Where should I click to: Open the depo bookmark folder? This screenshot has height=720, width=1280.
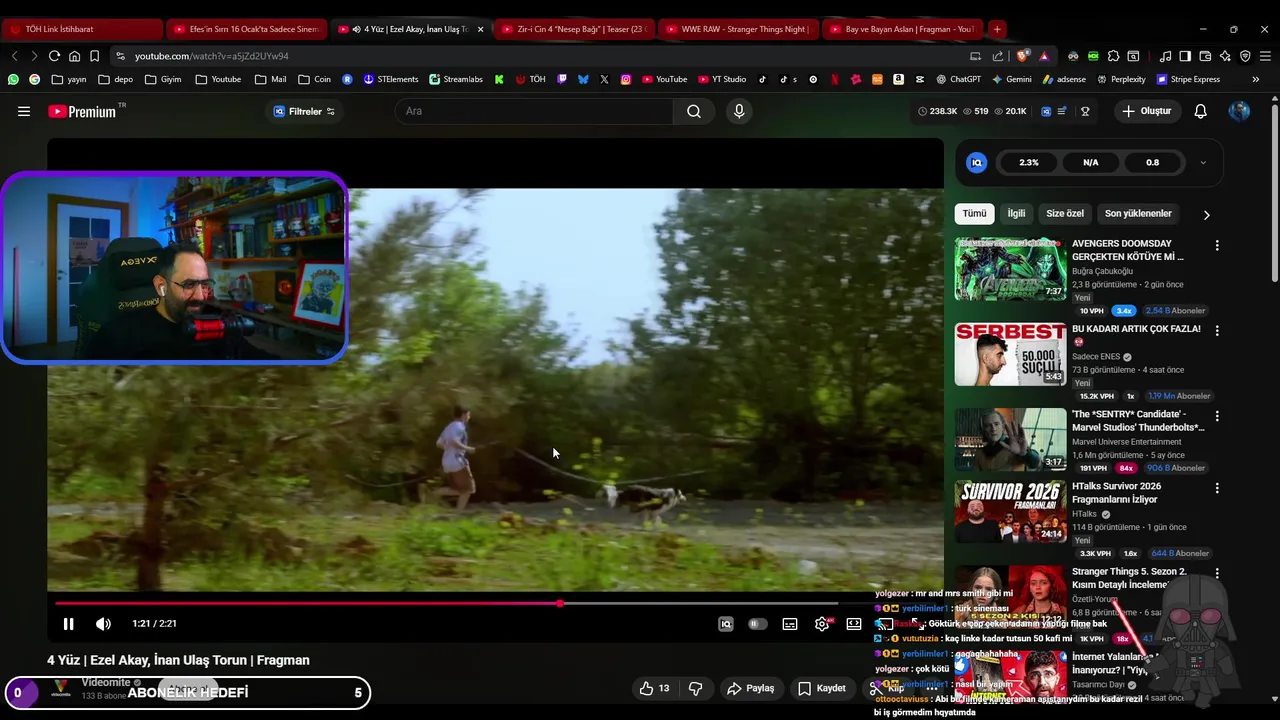[x=116, y=79]
